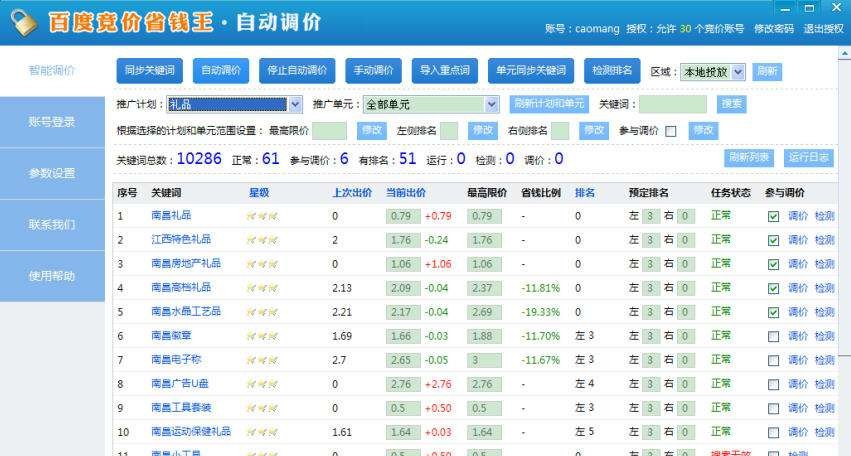Open 联系我们 sidebar tab
Viewport: 851px width, 456px height.
tap(52, 225)
